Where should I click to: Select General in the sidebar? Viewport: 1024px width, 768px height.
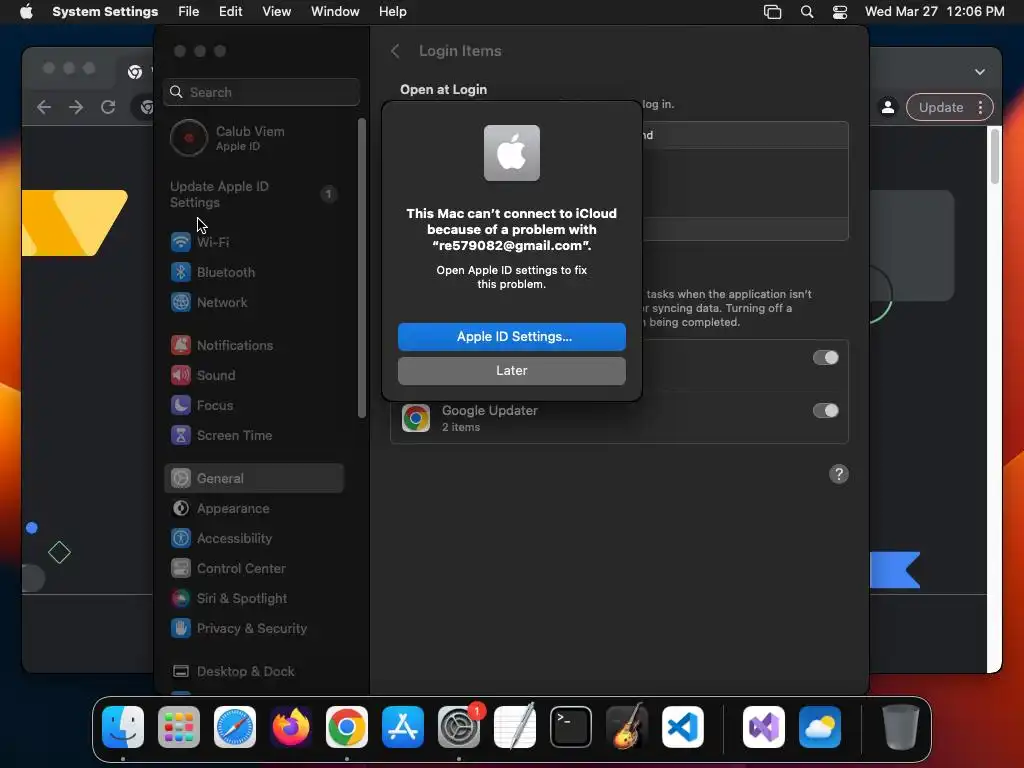pos(254,478)
